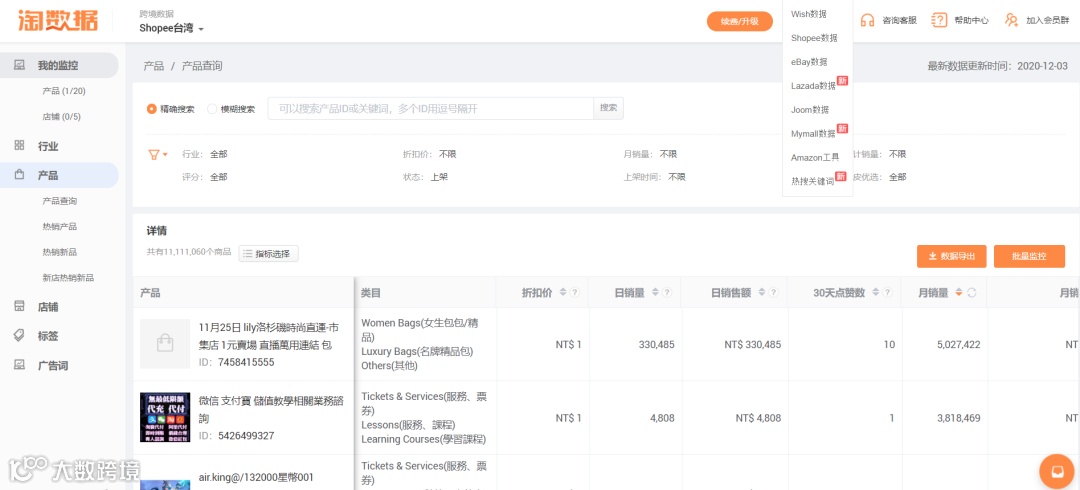The image size is (1080, 490).
Task: Select Joom数据 in the menu
Action: (810, 110)
